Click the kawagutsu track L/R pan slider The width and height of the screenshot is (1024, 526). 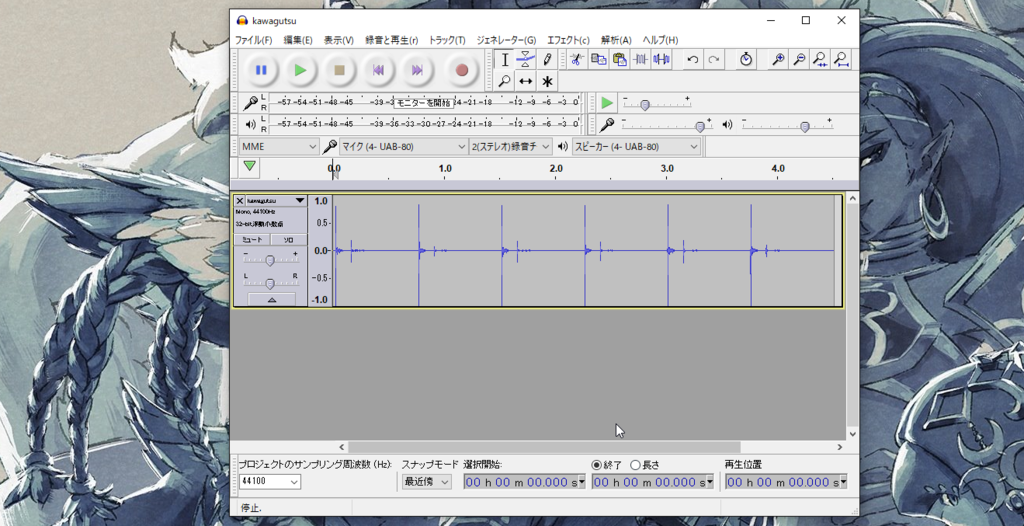pyautogui.click(x=270, y=282)
